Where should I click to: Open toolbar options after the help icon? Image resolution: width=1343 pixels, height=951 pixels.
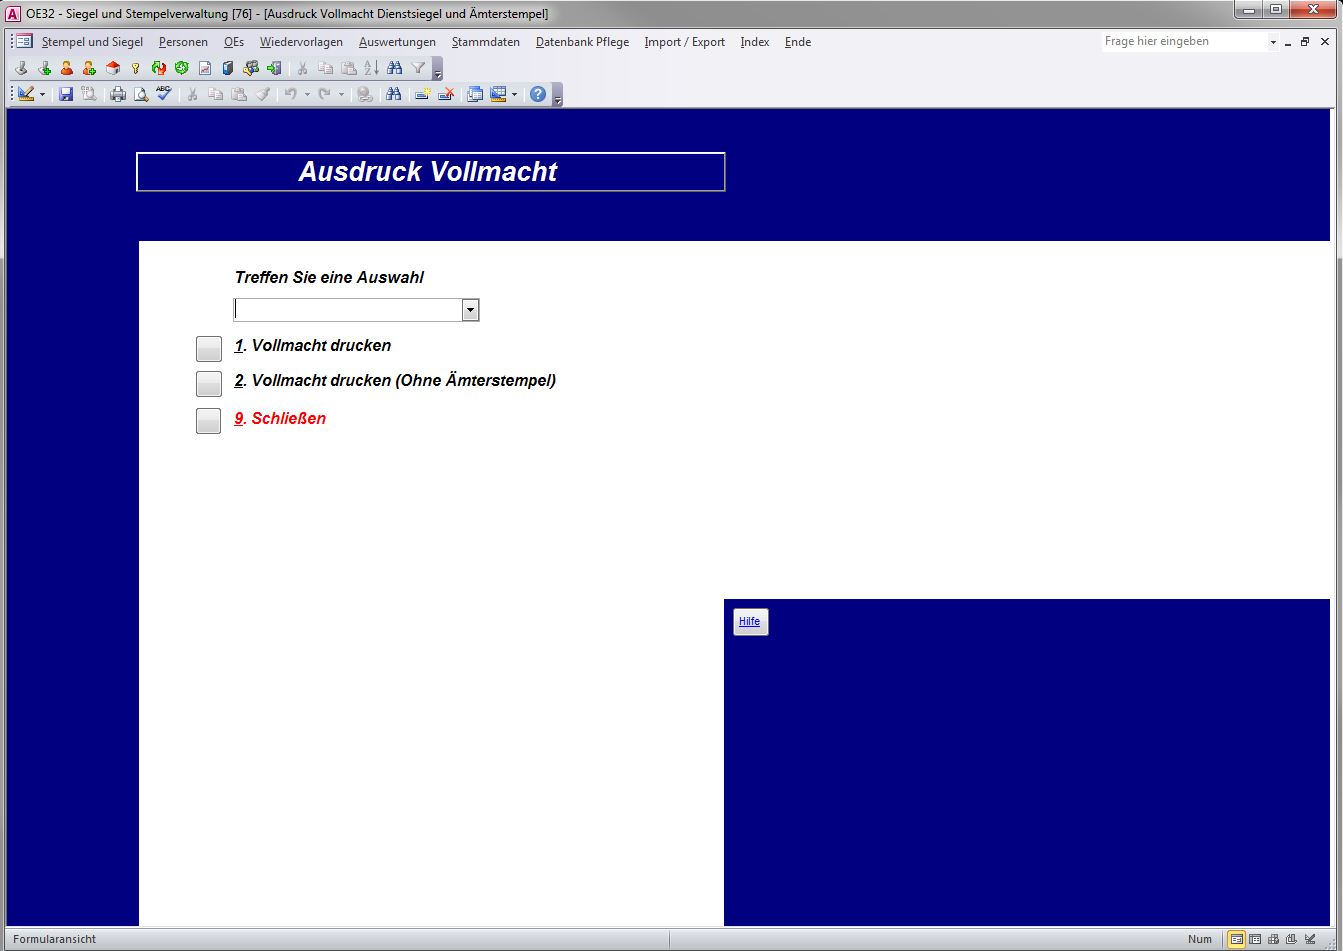[557, 96]
